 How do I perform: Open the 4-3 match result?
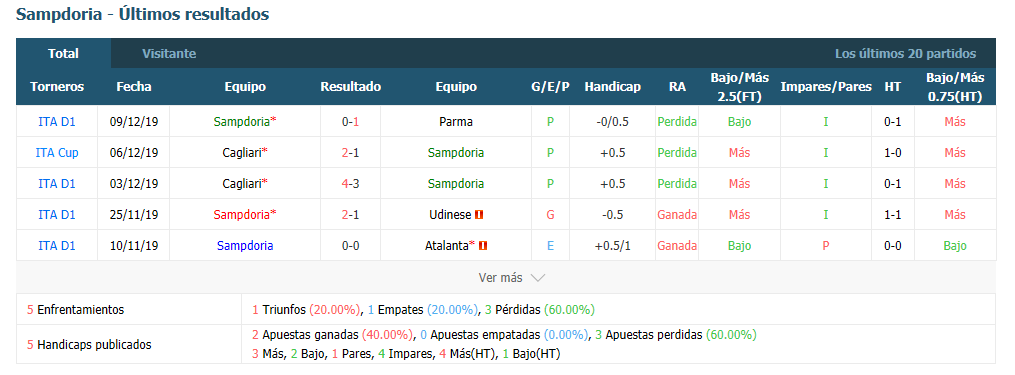(350, 184)
